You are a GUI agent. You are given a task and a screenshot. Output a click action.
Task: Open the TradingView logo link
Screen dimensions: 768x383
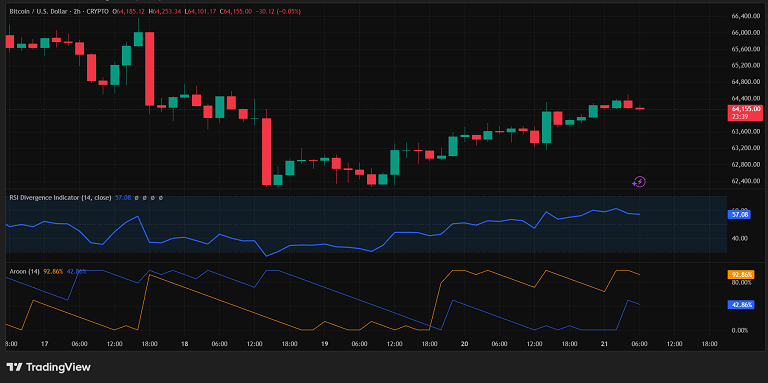[x=48, y=367]
